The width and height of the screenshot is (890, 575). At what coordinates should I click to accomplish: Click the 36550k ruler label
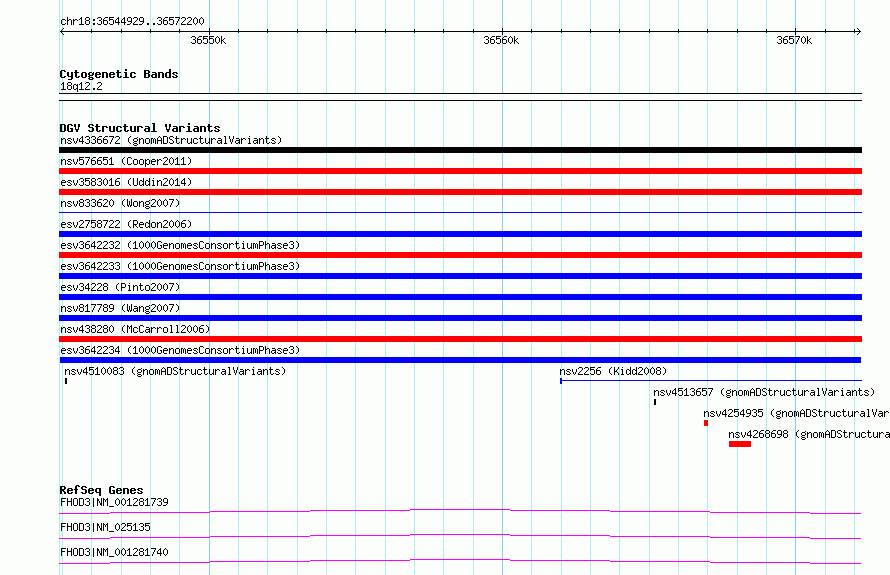point(208,40)
